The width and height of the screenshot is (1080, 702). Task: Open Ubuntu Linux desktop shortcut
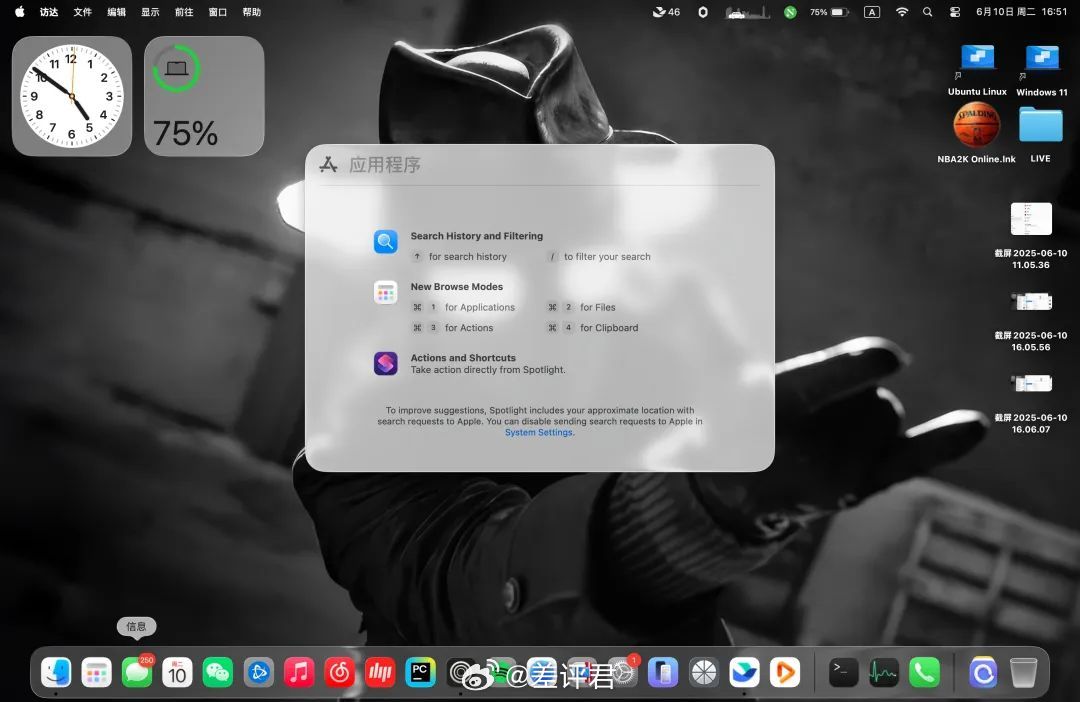(977, 69)
